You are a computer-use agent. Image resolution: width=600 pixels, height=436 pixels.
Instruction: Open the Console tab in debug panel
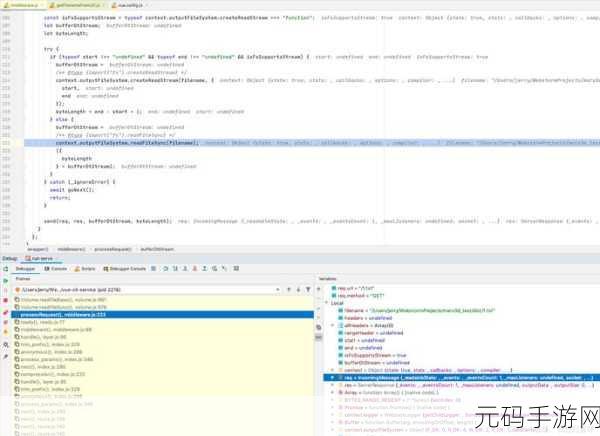56,269
